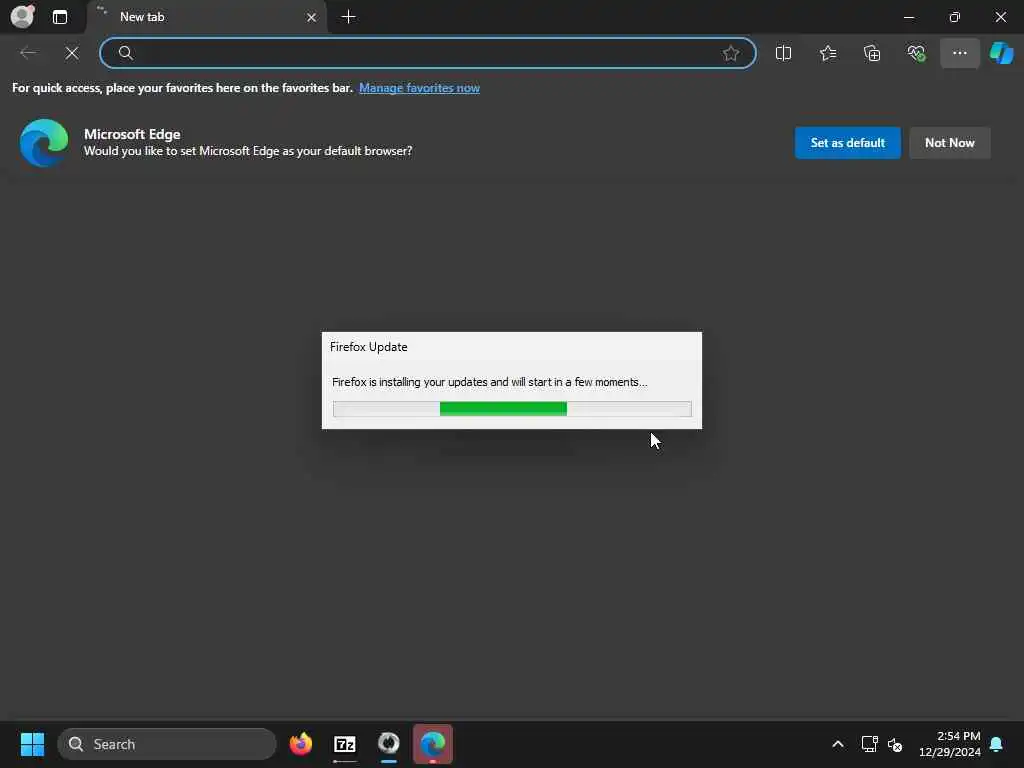
Task: Open Collections icon
Action: click(x=872, y=53)
